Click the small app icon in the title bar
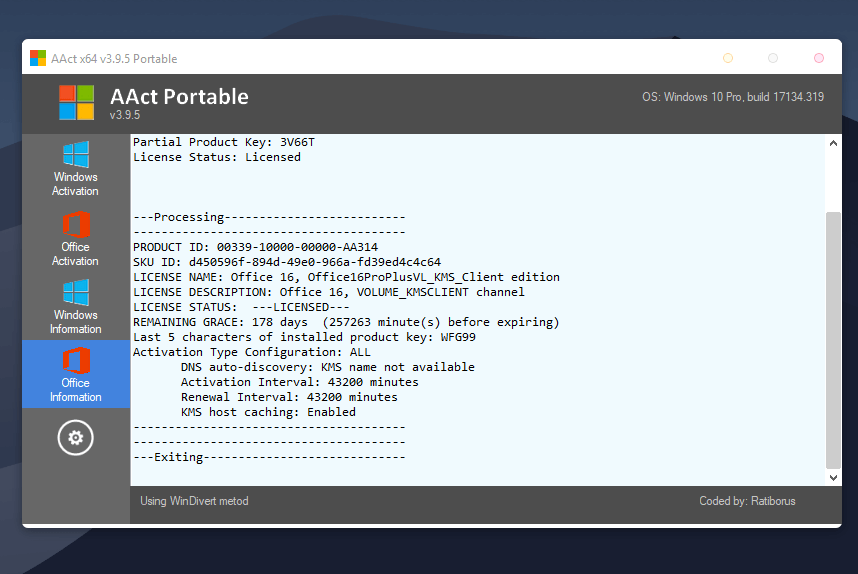This screenshot has width=858, height=574. 38,58
